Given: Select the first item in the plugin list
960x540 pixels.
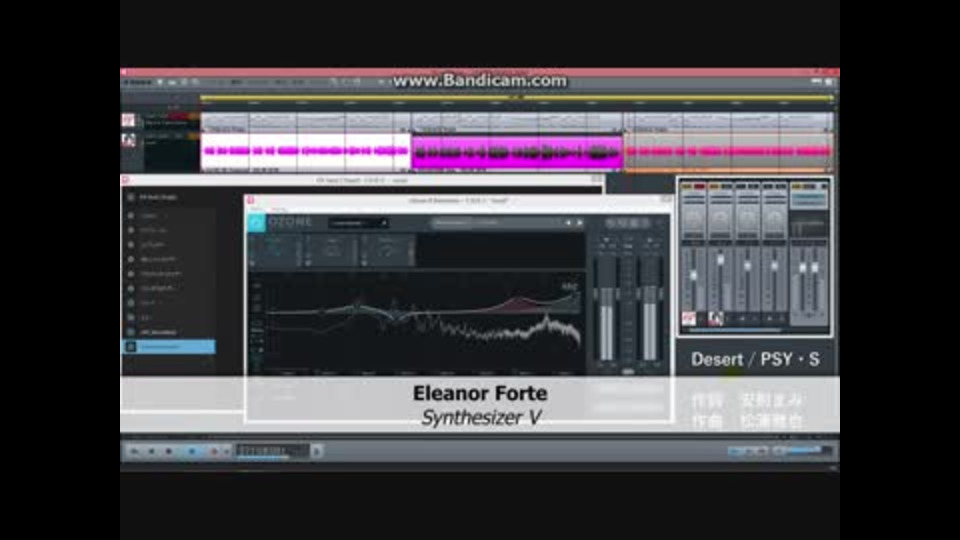Looking at the screenshot, I should point(168,216).
